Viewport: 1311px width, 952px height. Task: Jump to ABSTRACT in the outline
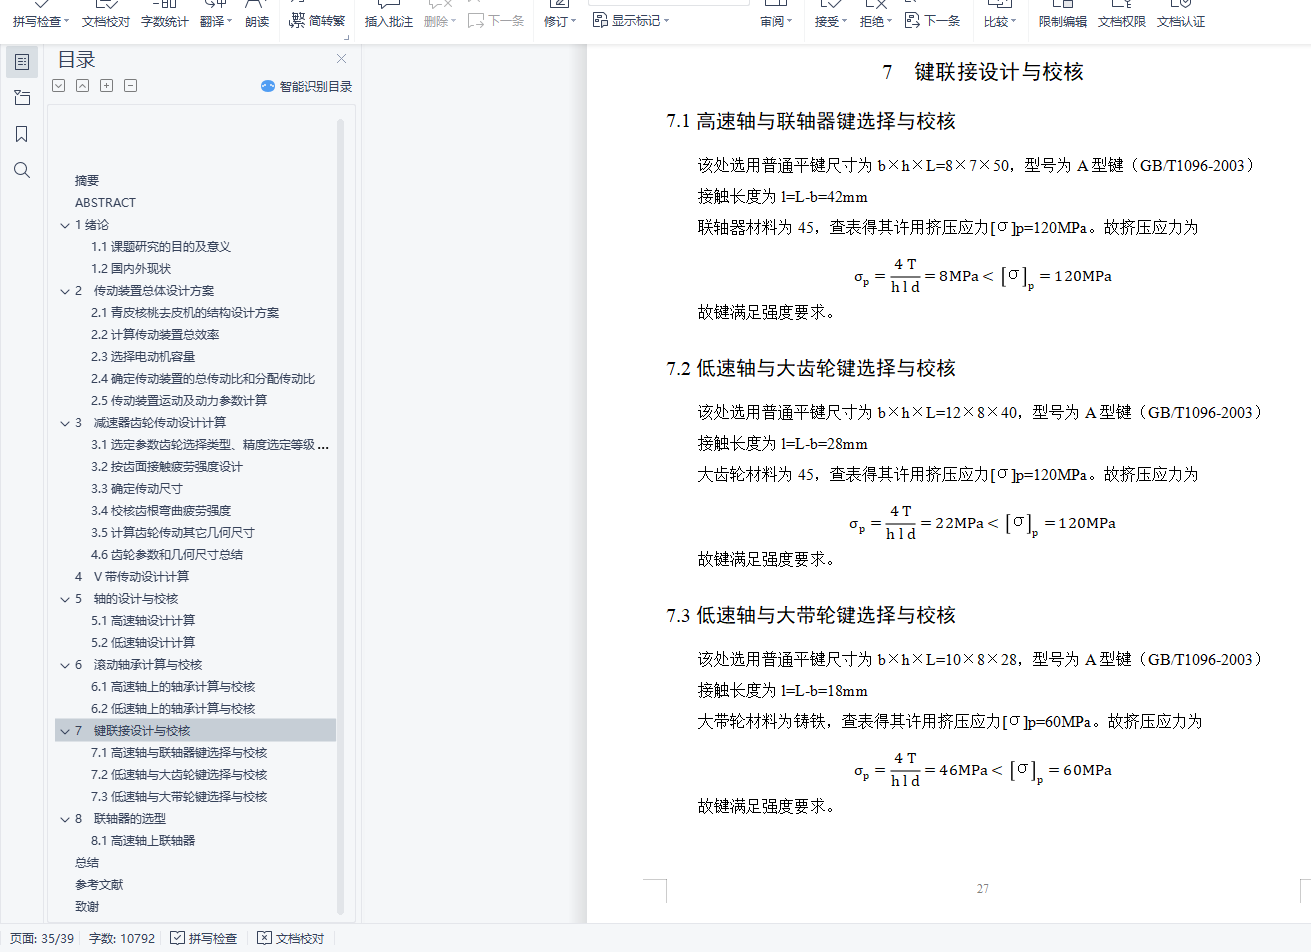tap(105, 203)
